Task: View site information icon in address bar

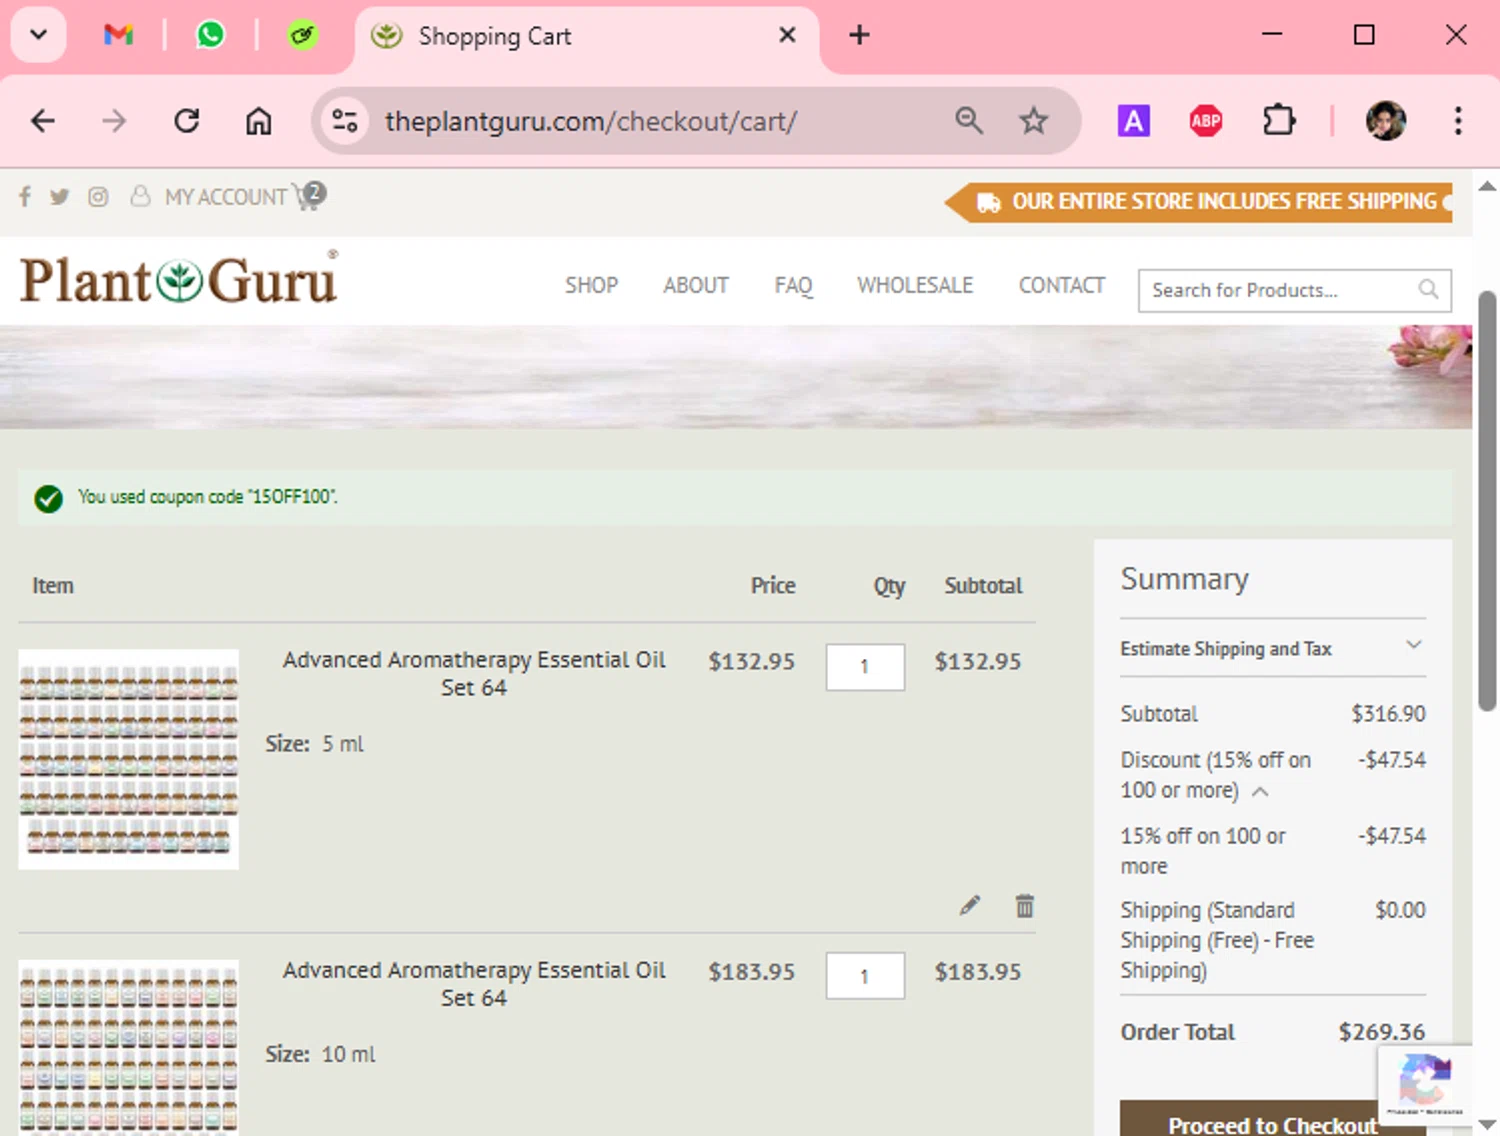Action: 345,121
